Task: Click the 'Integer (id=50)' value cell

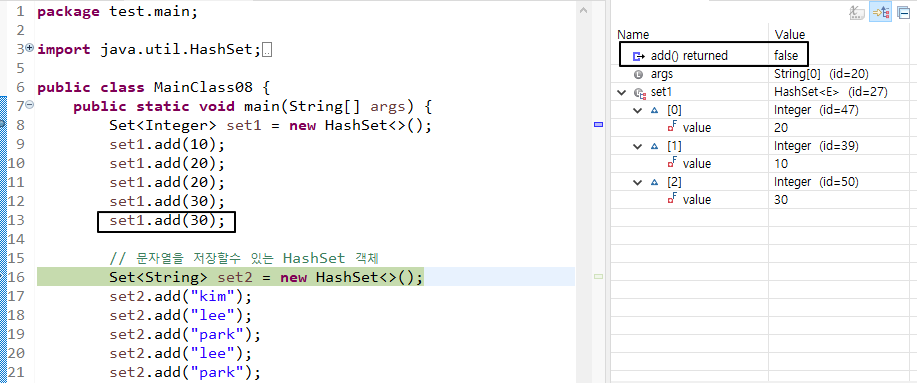Action: 816,182
